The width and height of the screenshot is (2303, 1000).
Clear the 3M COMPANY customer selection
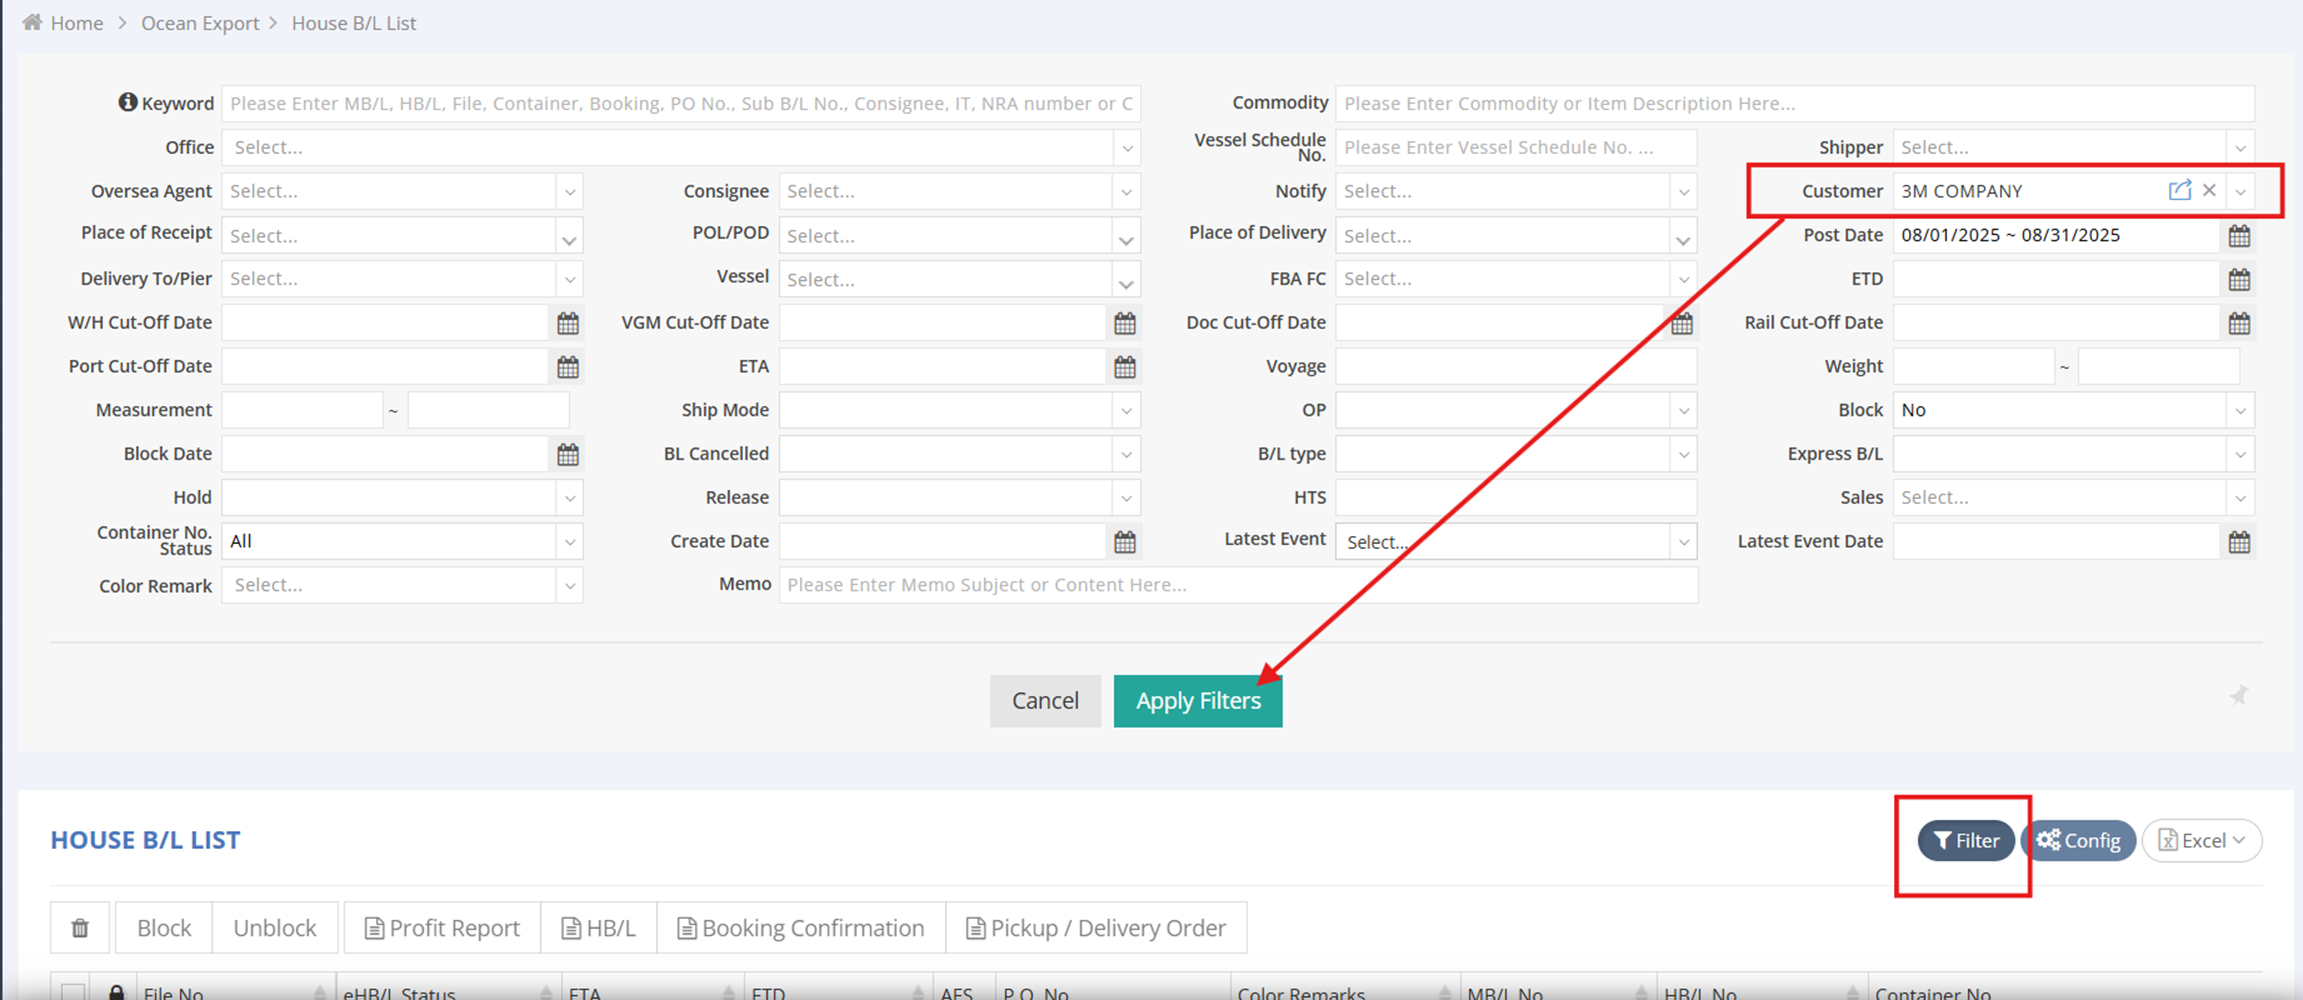[2209, 190]
